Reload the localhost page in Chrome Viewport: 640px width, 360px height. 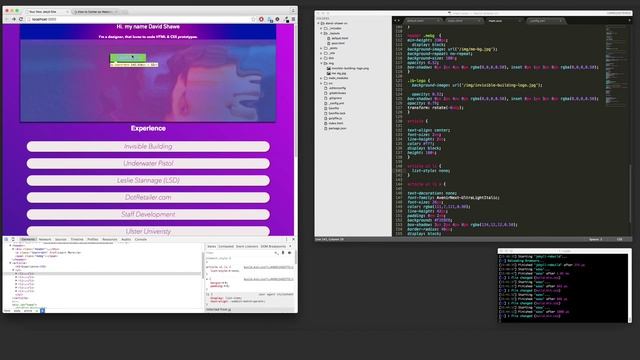[x=21, y=19]
